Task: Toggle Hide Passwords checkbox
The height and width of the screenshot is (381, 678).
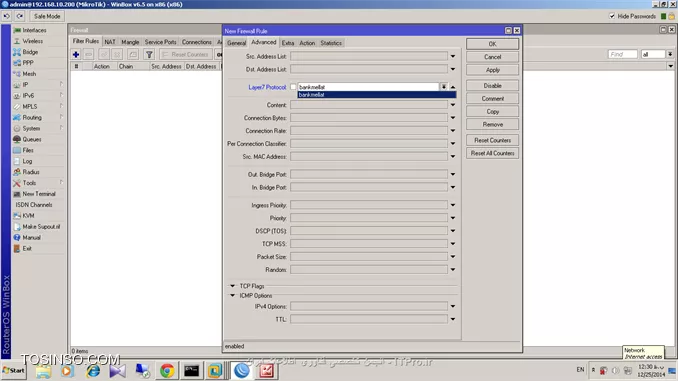Action: coord(612,16)
